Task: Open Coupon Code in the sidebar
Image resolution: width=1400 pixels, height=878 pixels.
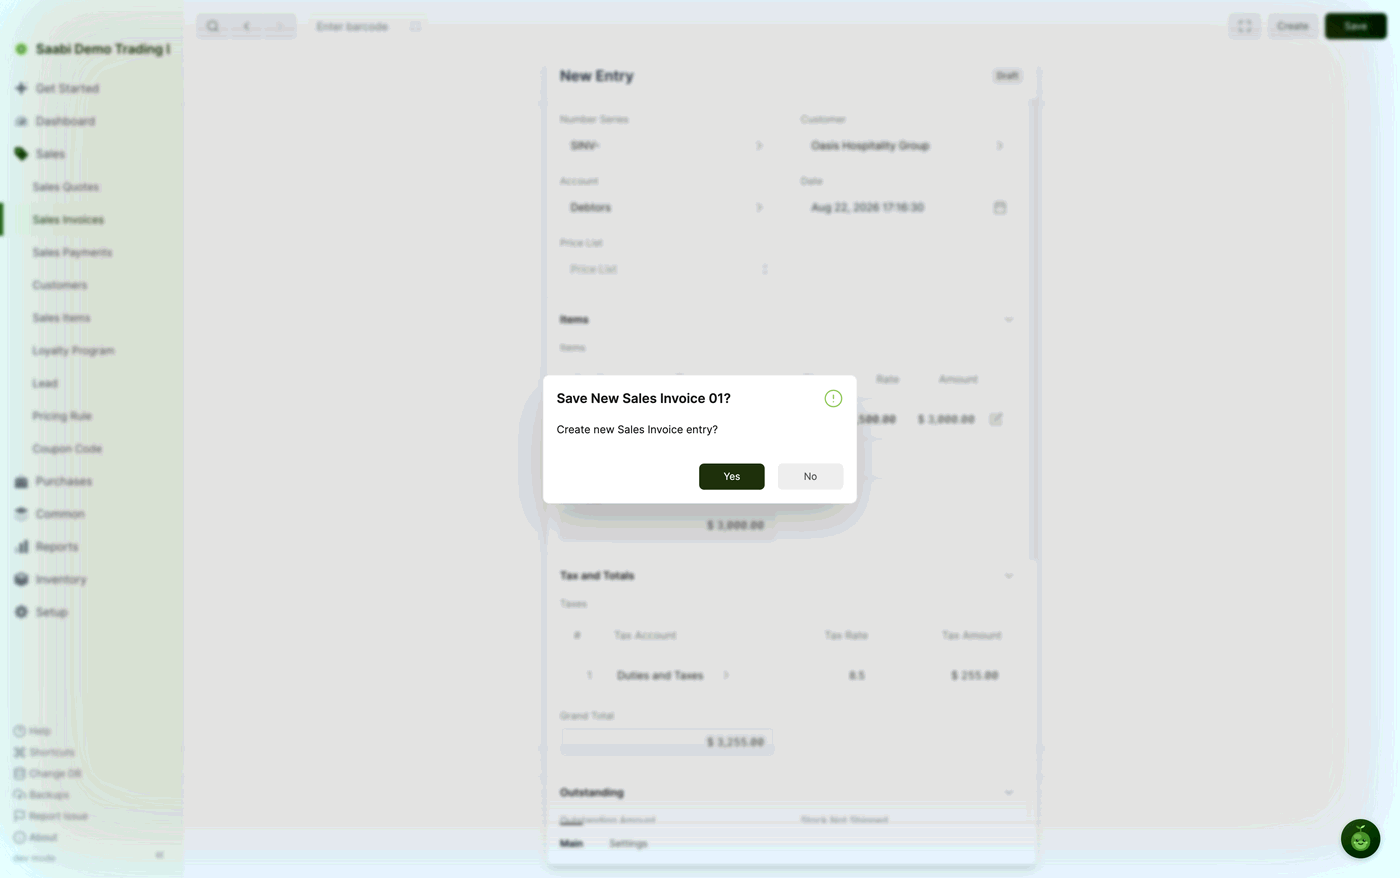Action: (x=67, y=449)
